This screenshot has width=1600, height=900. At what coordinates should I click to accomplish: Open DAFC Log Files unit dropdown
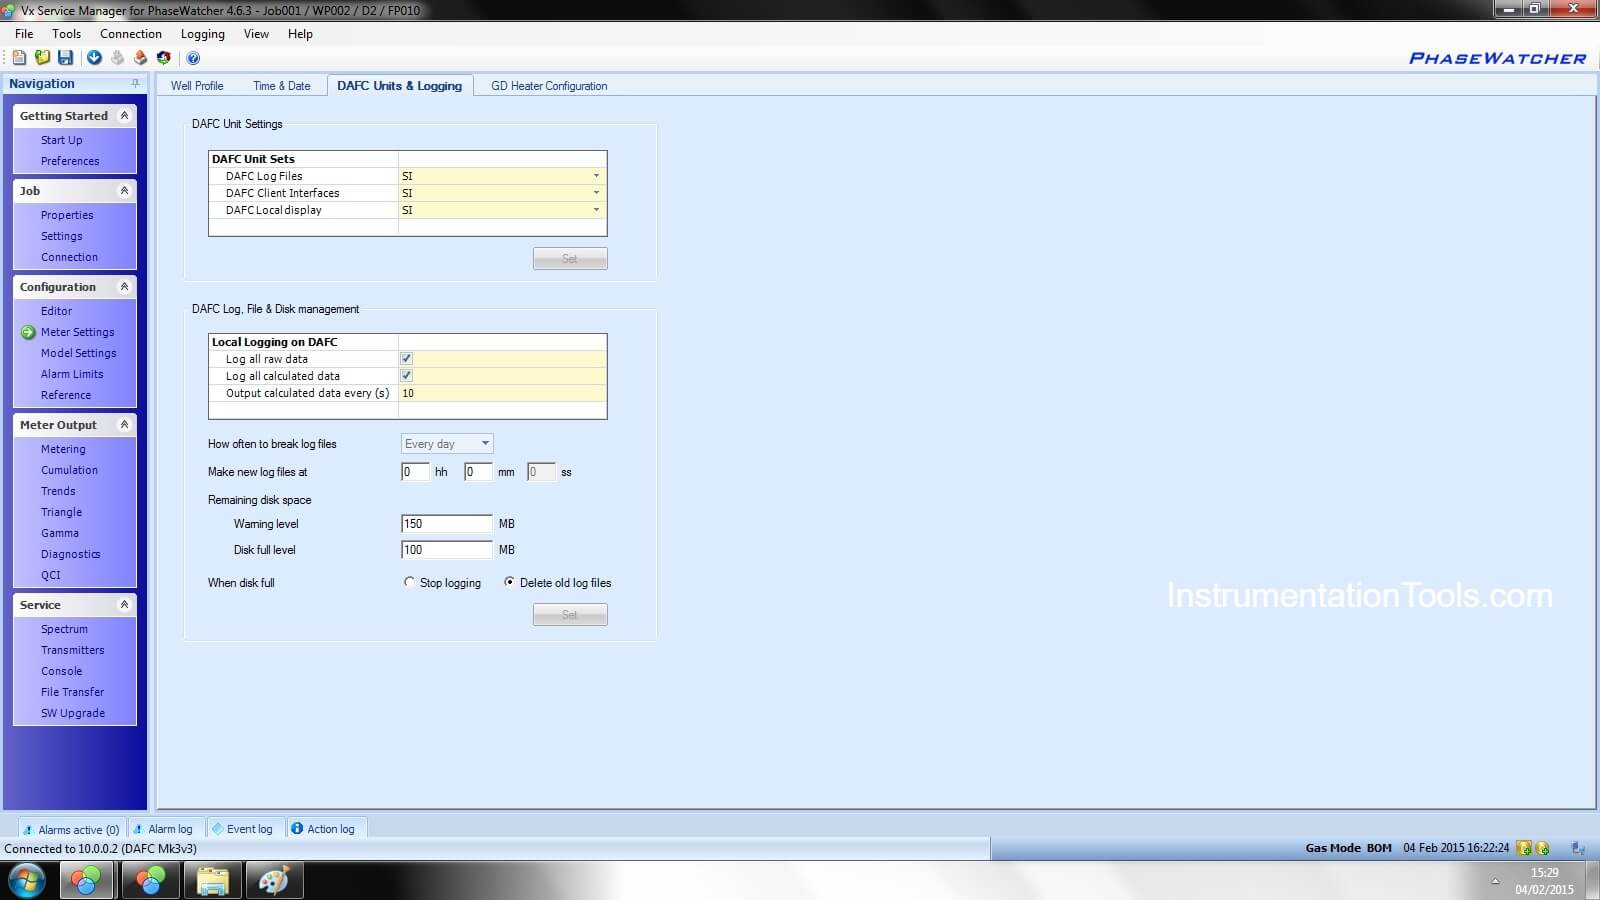pos(596,176)
